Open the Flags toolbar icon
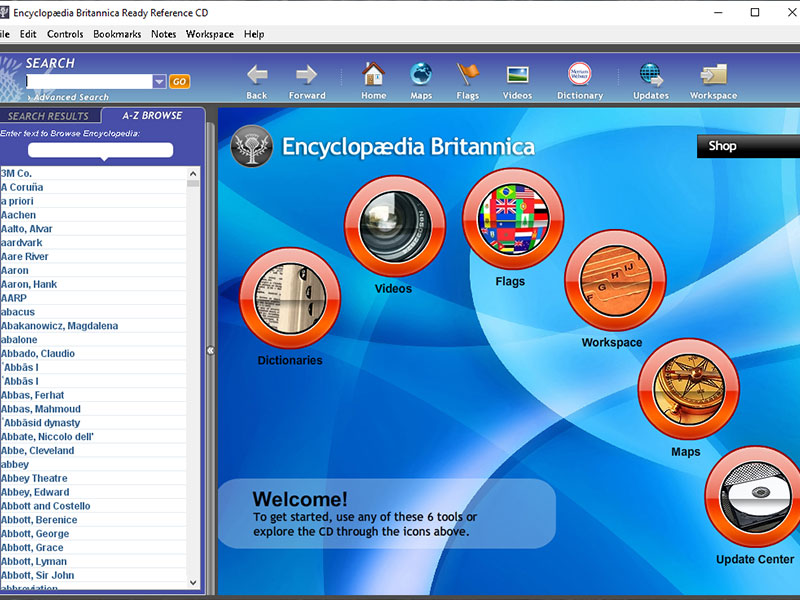This screenshot has height=600, width=800. tap(467, 74)
